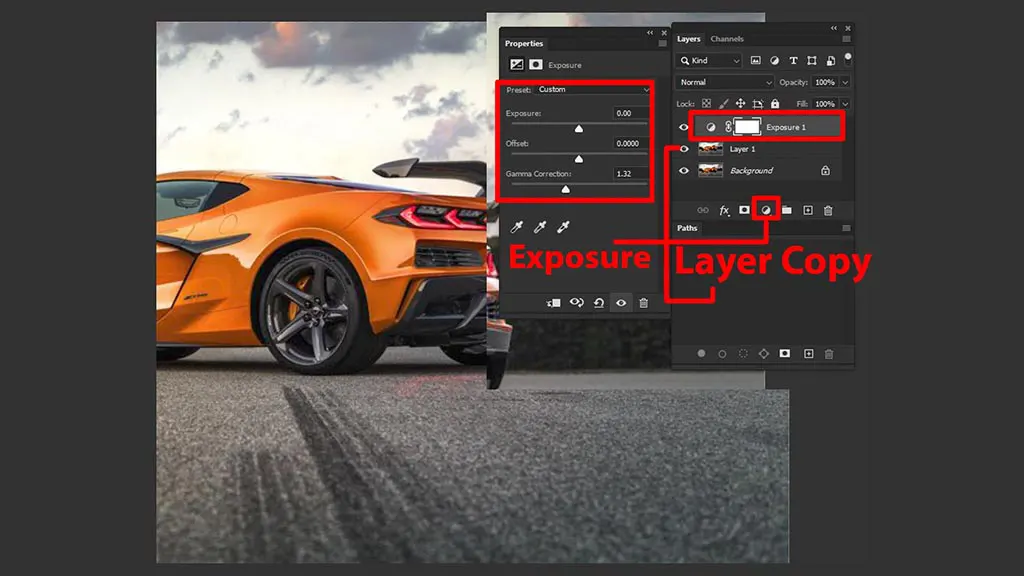Select the Paths tab

[687, 228]
